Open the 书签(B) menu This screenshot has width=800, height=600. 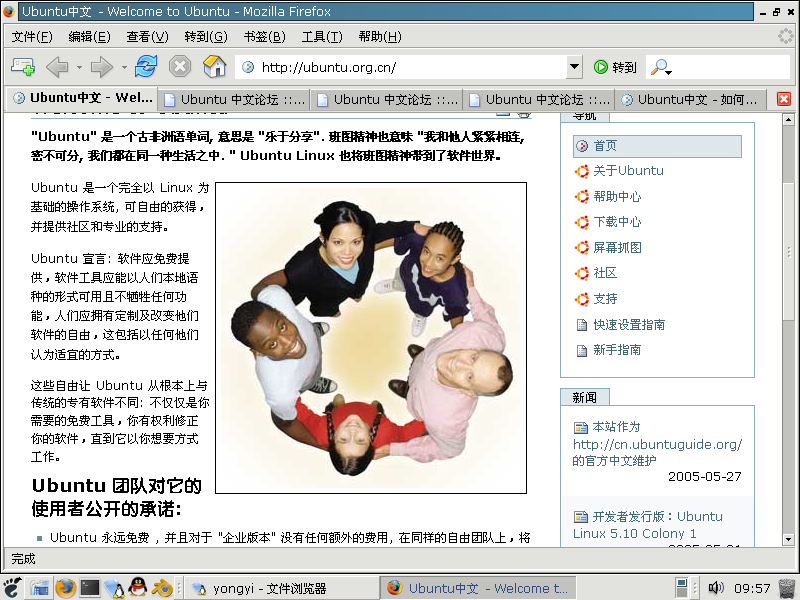point(264,37)
